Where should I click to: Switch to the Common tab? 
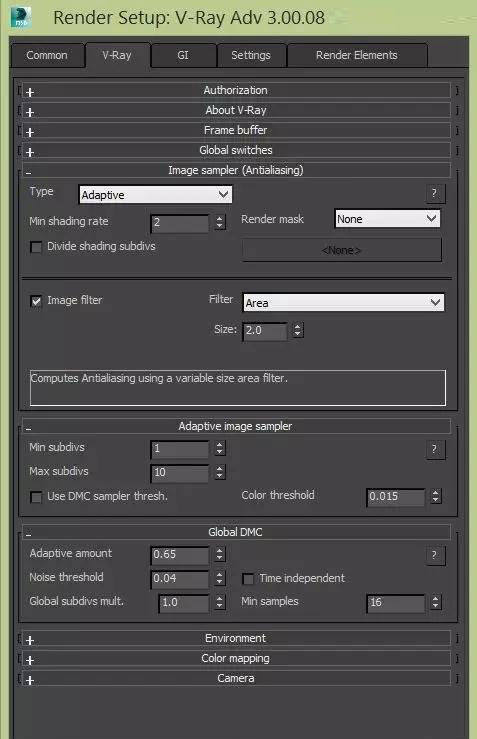coord(47,55)
